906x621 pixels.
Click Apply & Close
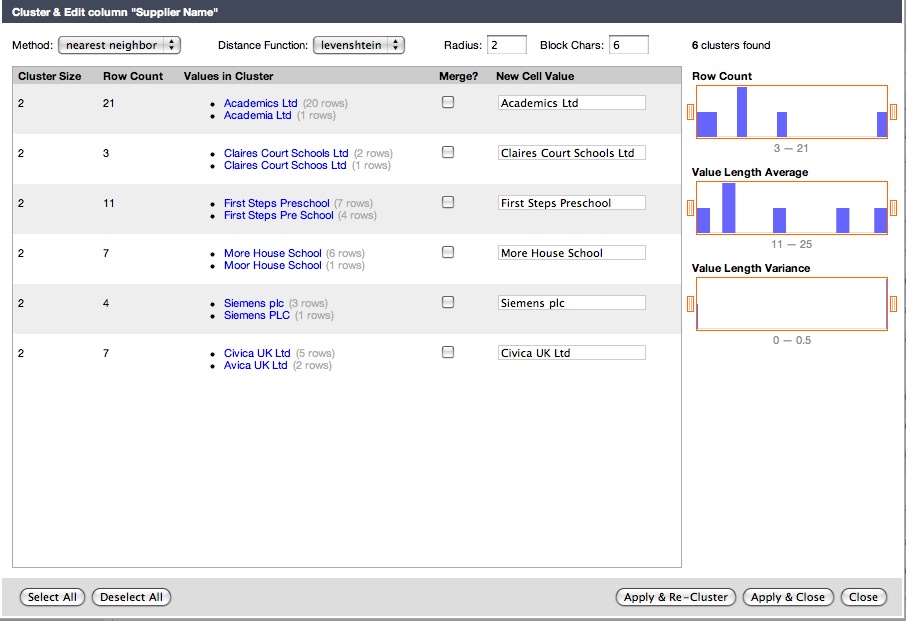[x=788, y=597]
